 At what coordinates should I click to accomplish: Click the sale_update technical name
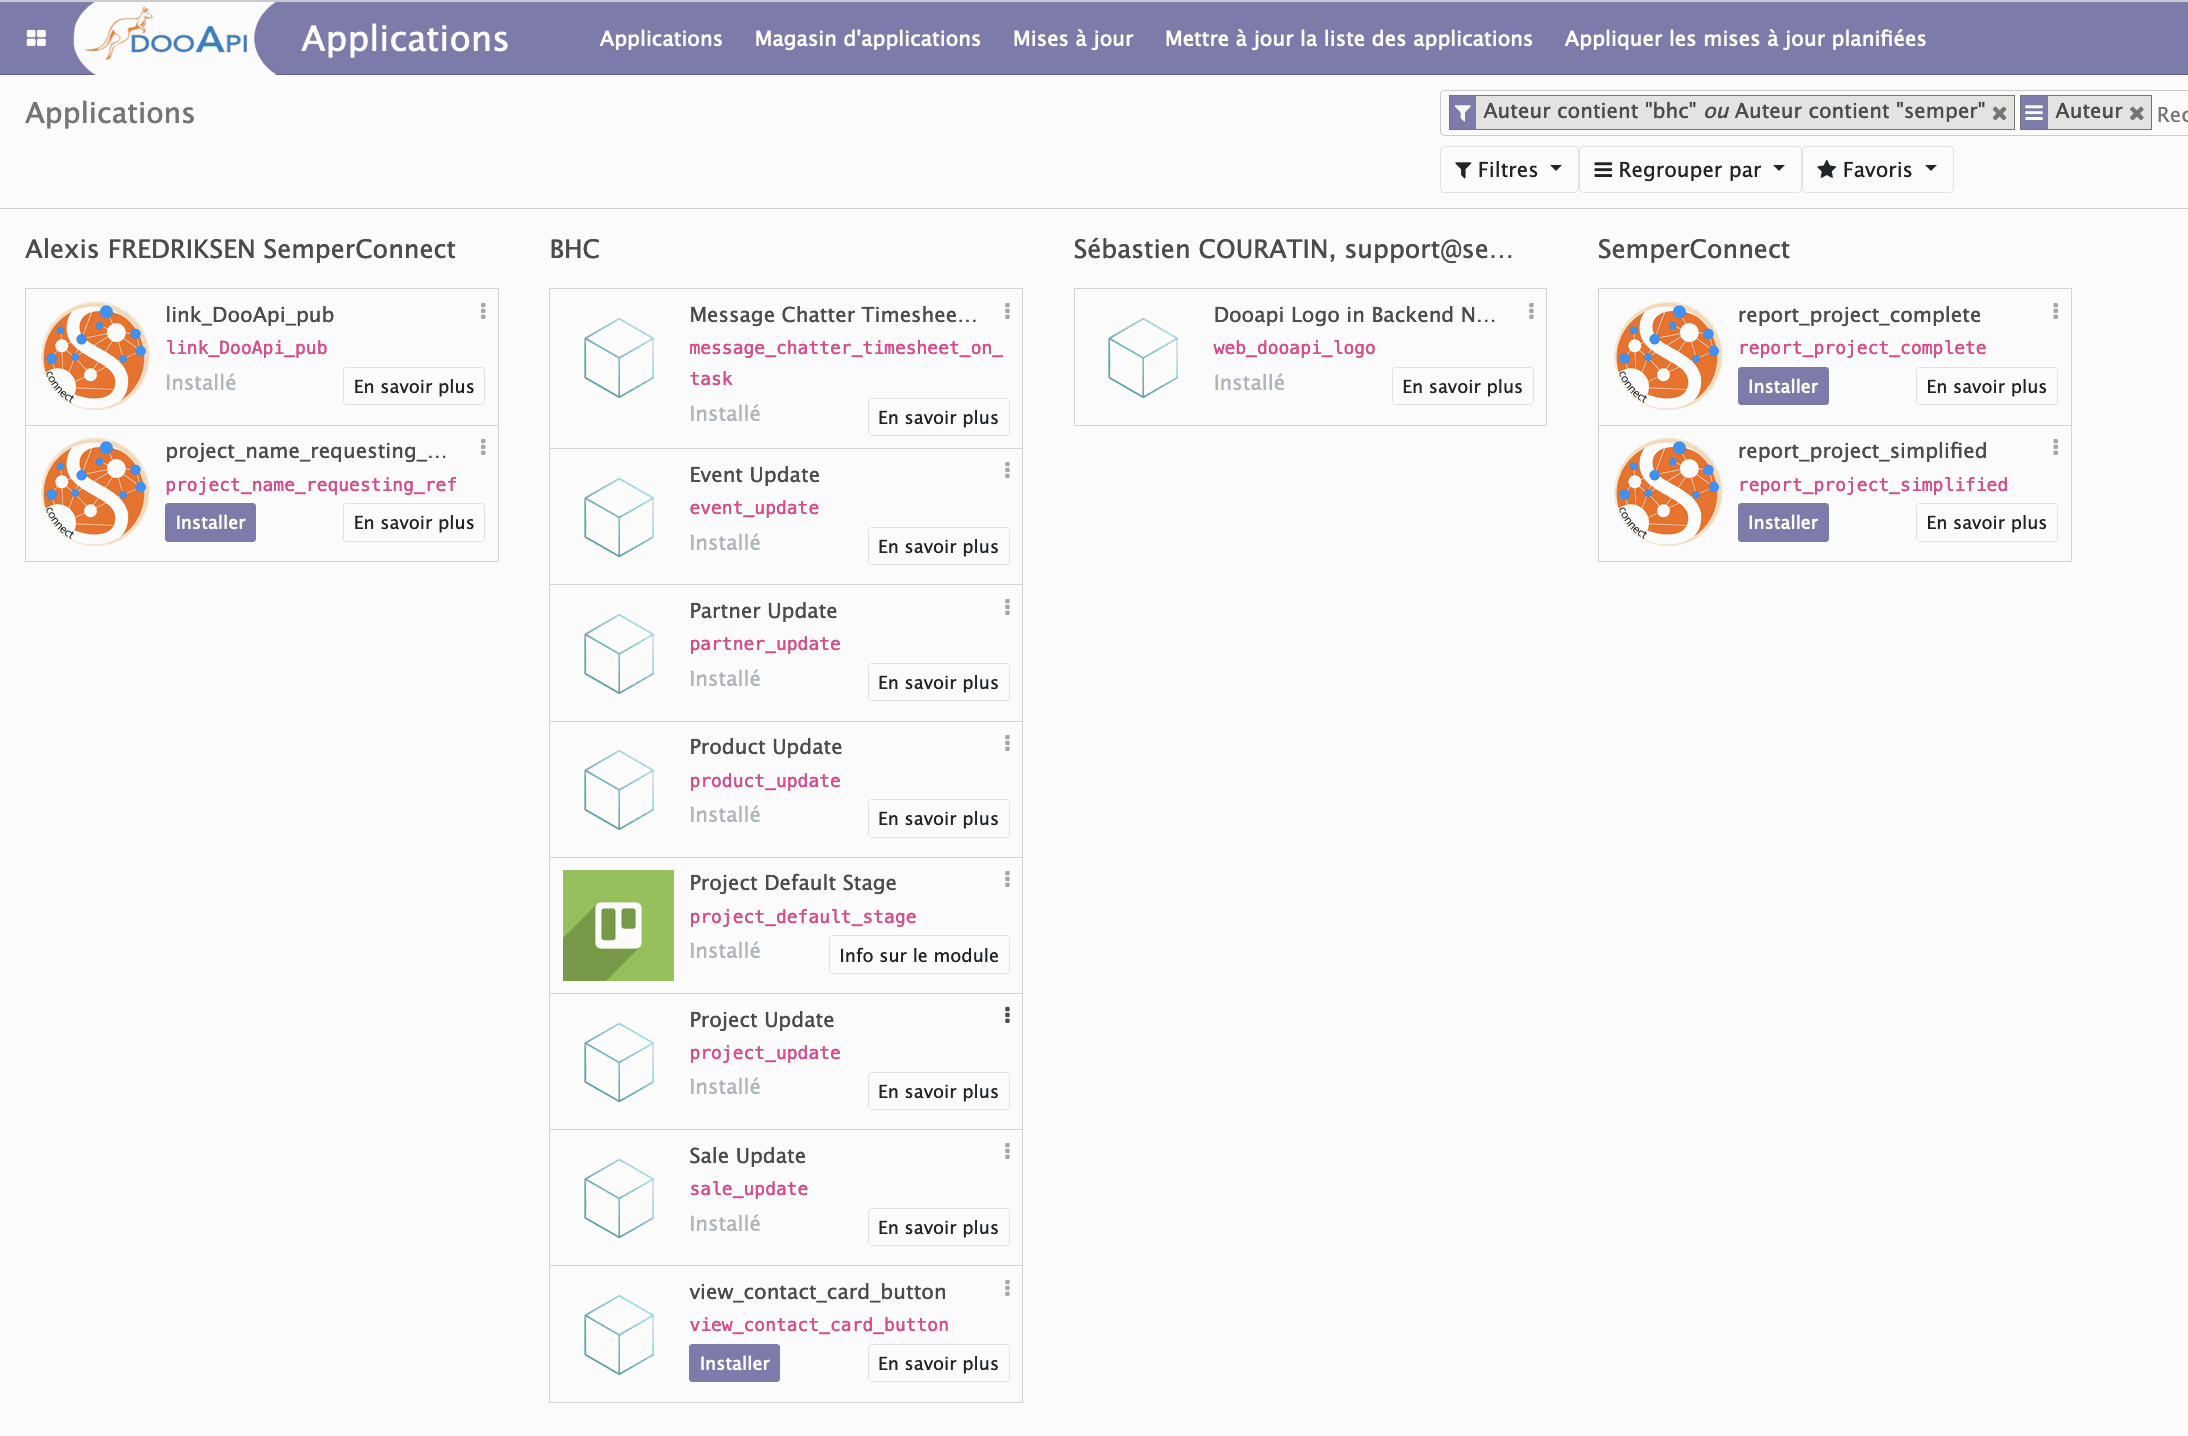(749, 1188)
